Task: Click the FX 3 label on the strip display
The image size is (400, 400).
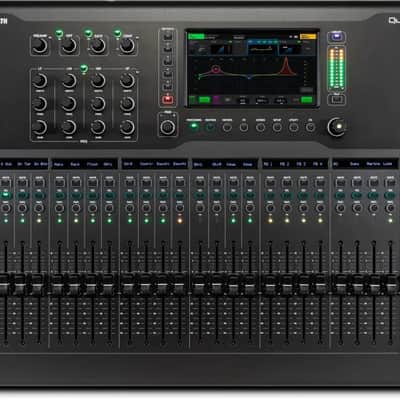Action: pos(301,164)
